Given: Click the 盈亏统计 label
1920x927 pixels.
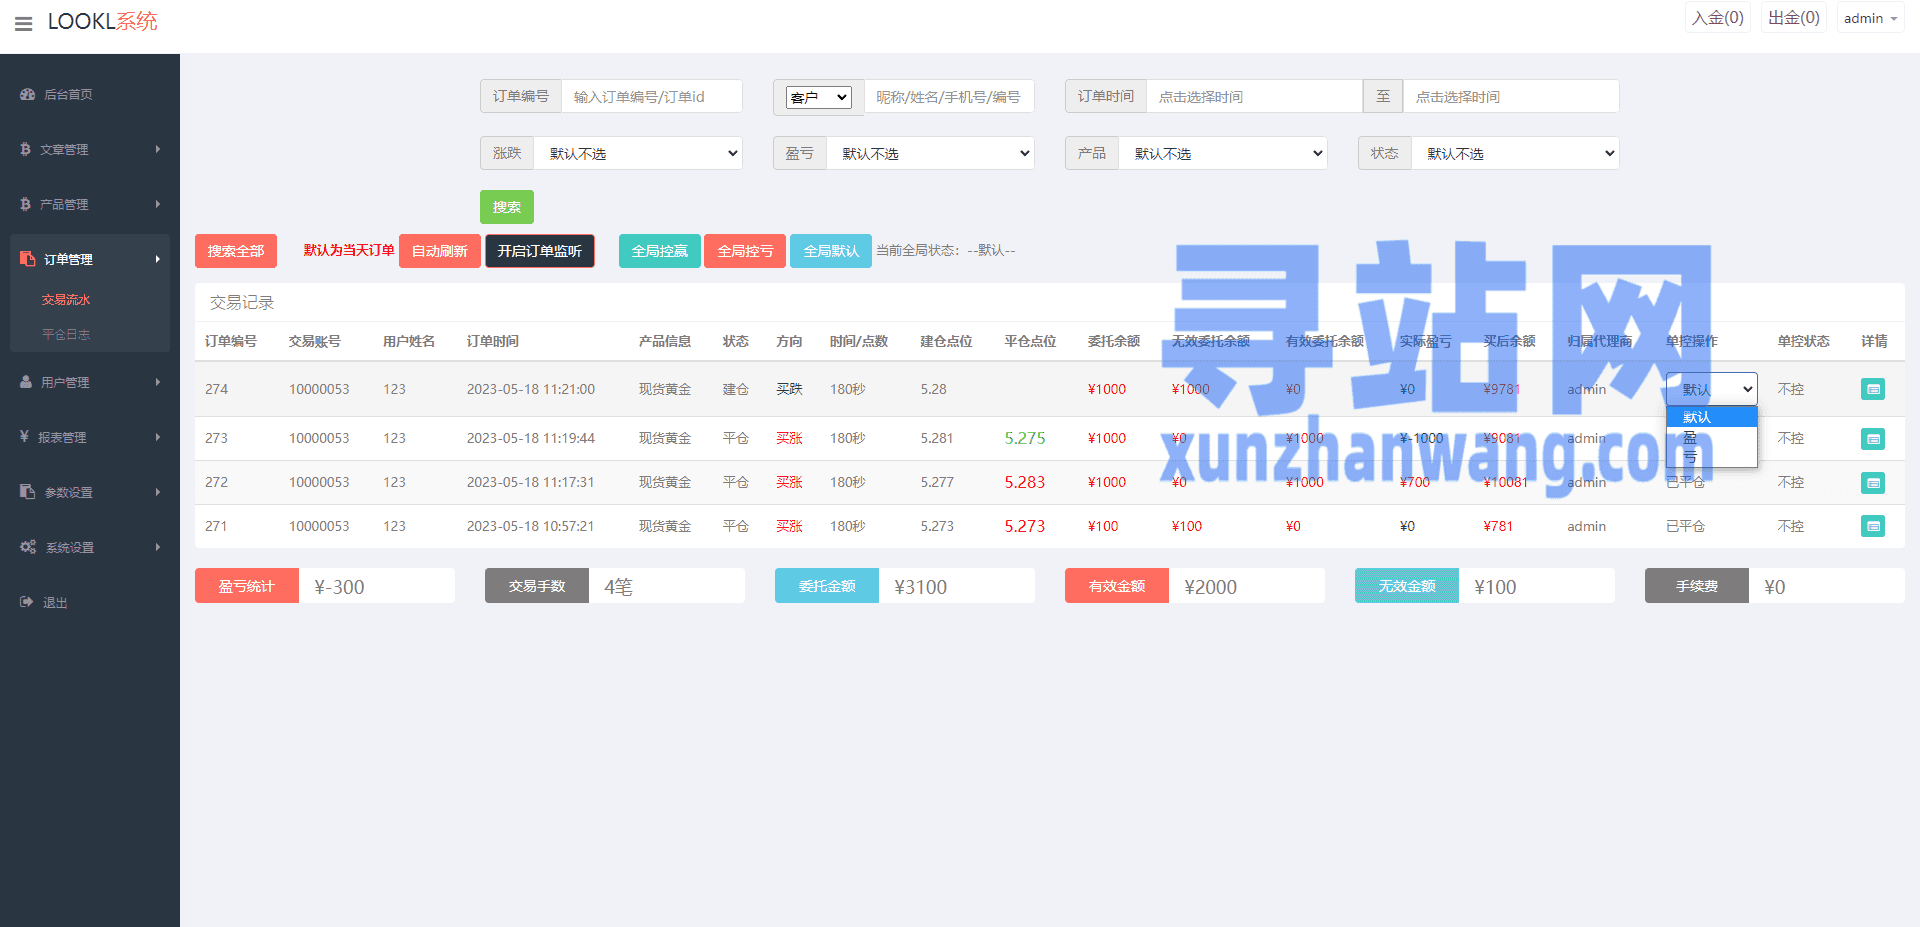Looking at the screenshot, I should click(x=247, y=586).
